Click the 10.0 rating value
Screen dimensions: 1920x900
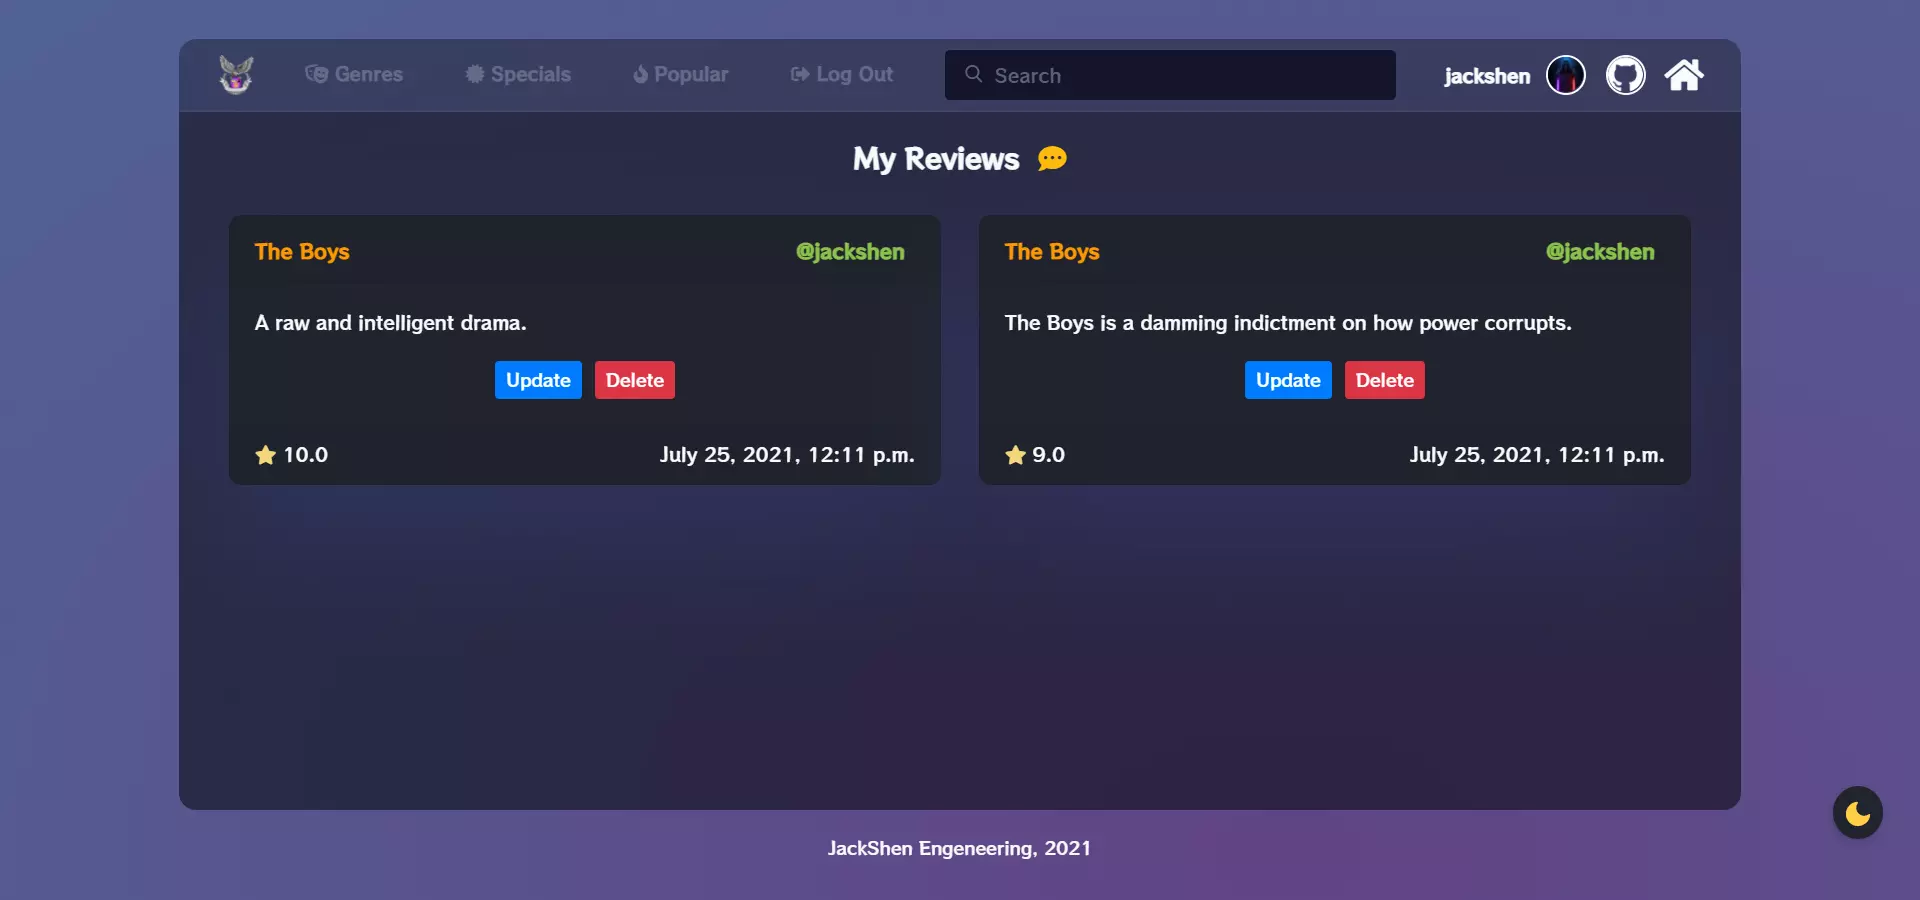(306, 455)
